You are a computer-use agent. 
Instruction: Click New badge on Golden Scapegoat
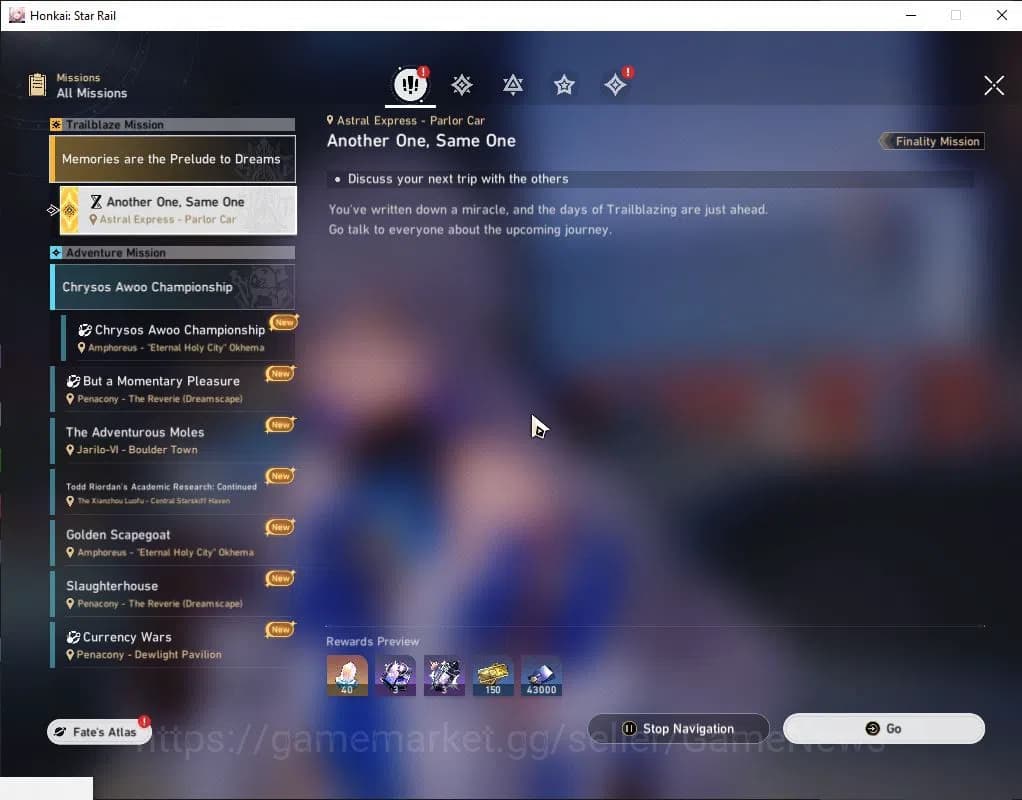tap(280, 527)
